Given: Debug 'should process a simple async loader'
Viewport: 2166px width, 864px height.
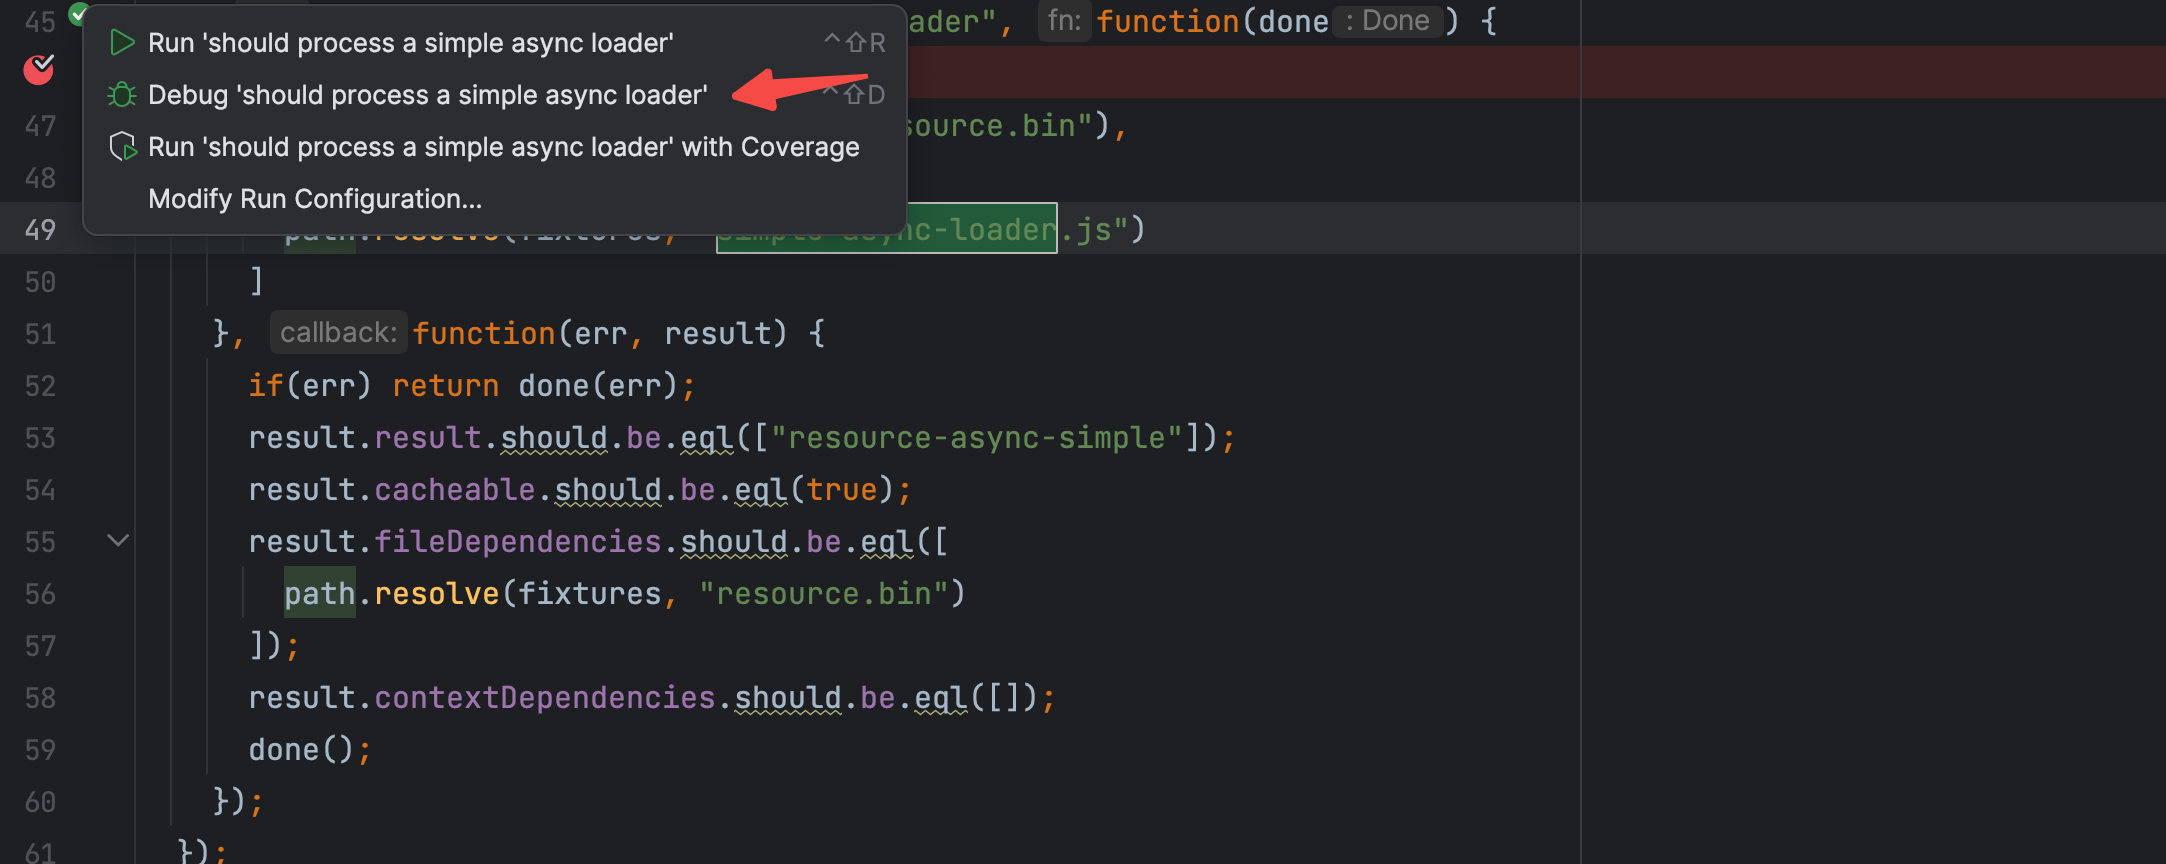Looking at the screenshot, I should tap(427, 95).
